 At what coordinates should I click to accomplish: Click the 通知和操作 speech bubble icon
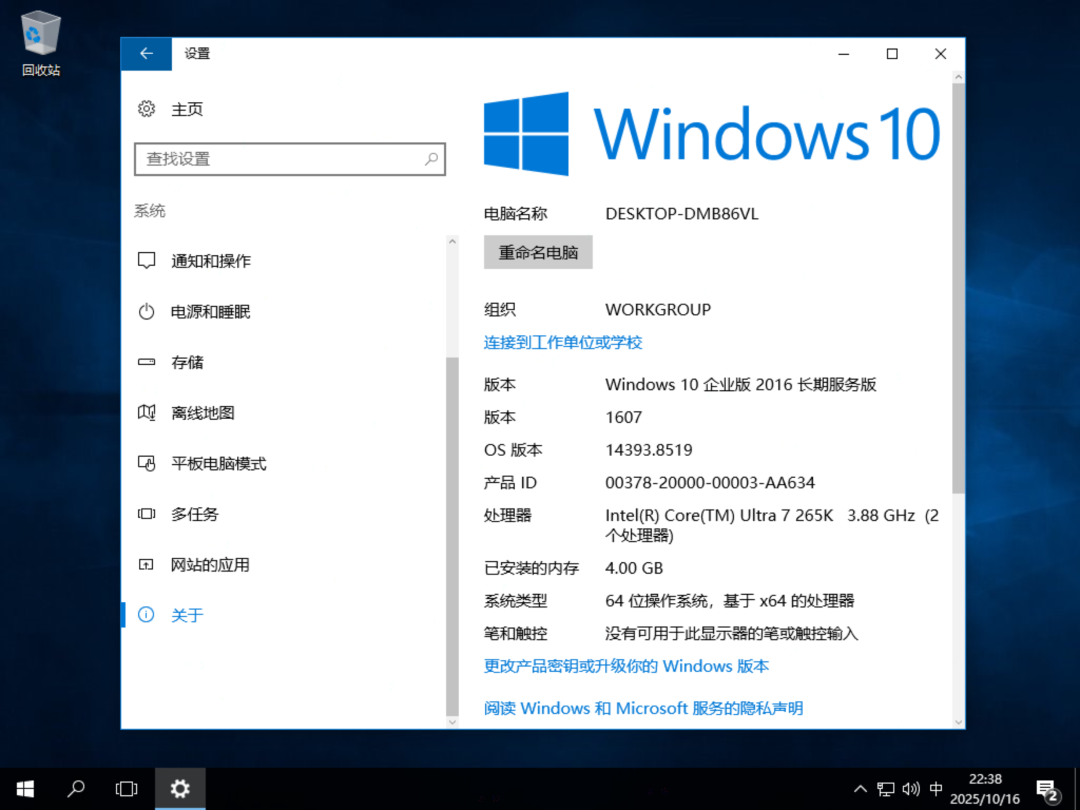point(146,260)
